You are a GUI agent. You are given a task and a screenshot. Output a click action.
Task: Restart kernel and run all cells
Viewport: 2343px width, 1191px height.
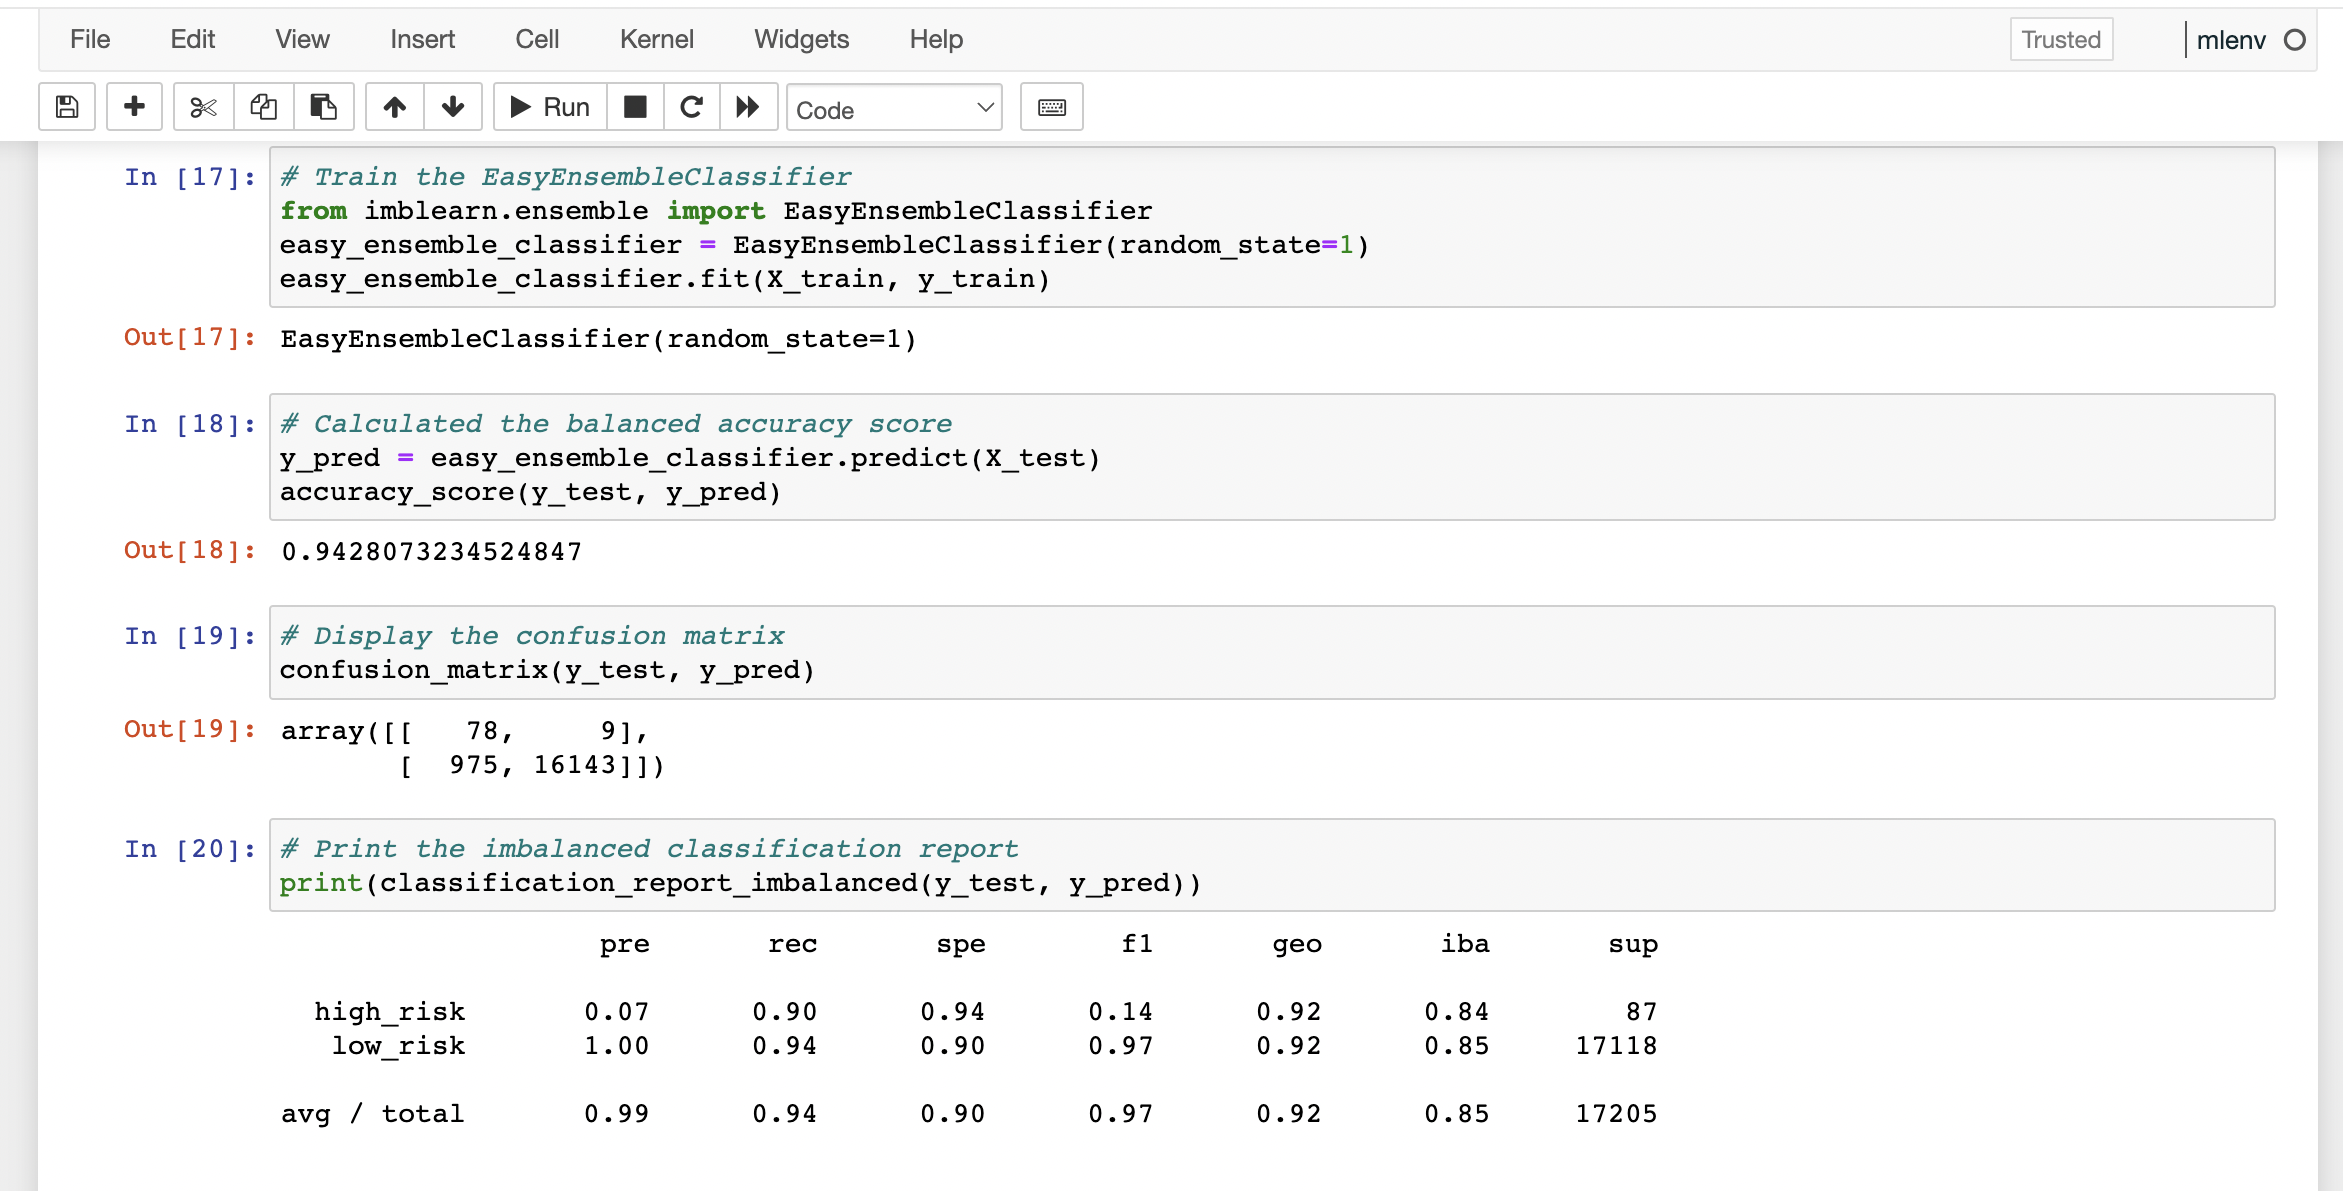pos(748,107)
